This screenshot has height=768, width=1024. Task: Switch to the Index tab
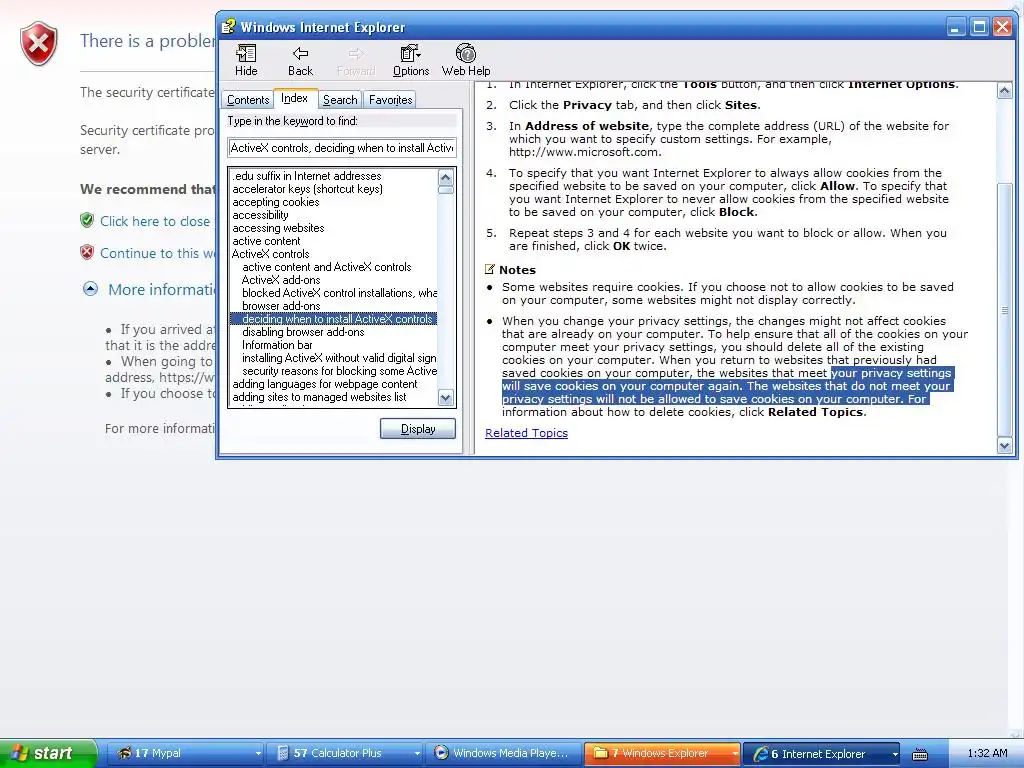coord(295,98)
